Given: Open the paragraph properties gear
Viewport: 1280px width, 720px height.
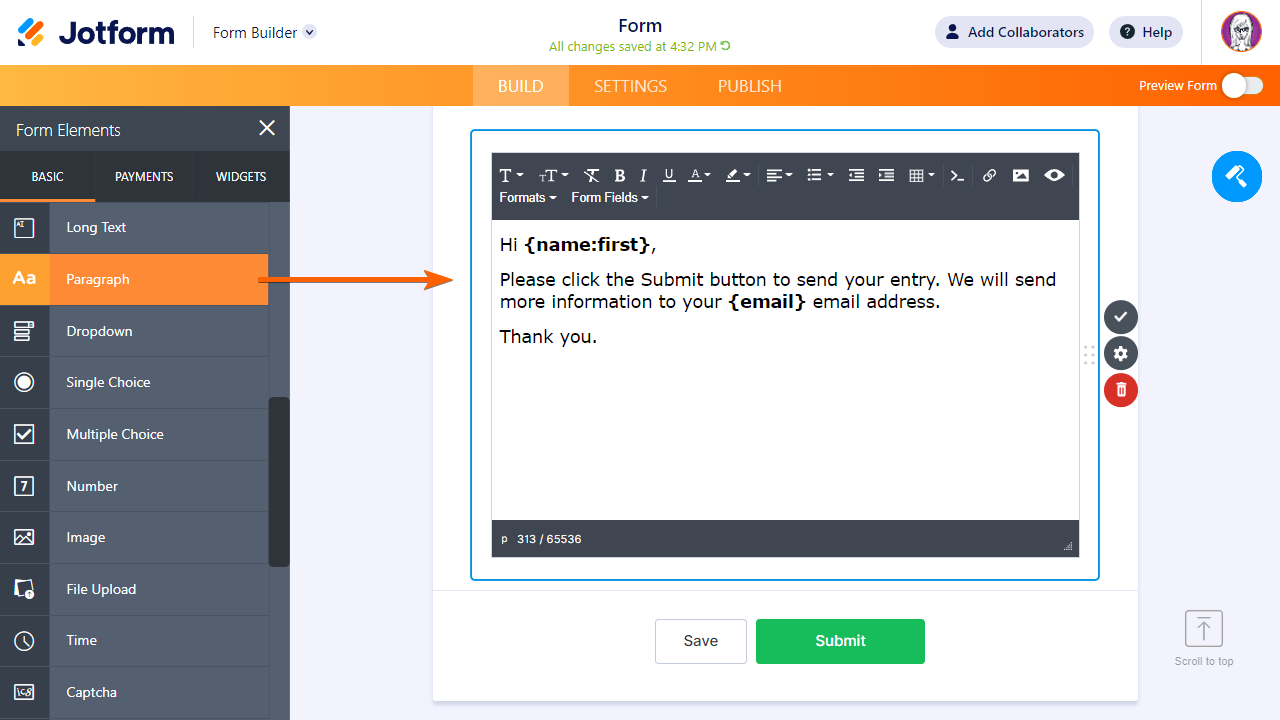Looking at the screenshot, I should coord(1120,353).
